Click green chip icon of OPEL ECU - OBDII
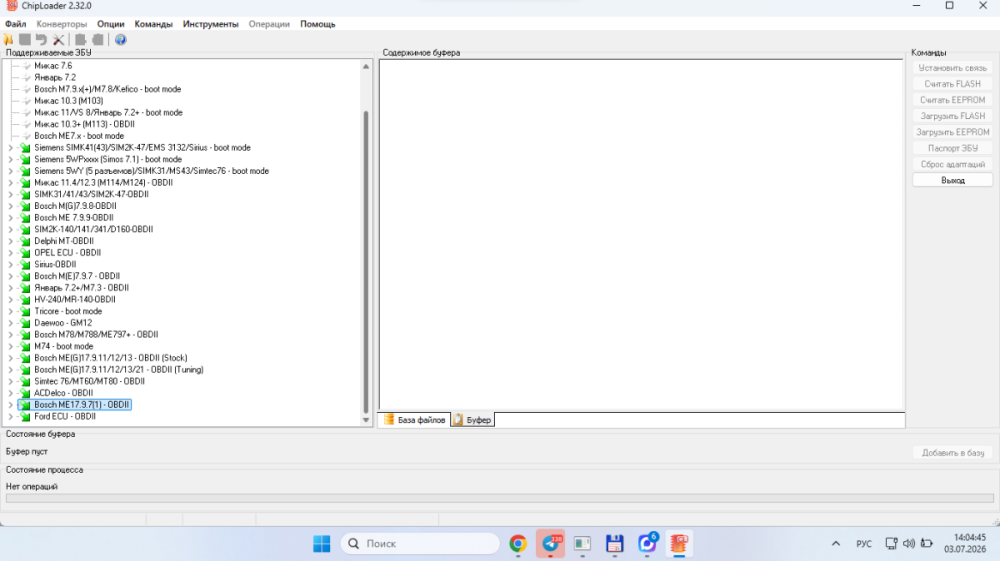This screenshot has width=1000, height=561. tap(26, 252)
